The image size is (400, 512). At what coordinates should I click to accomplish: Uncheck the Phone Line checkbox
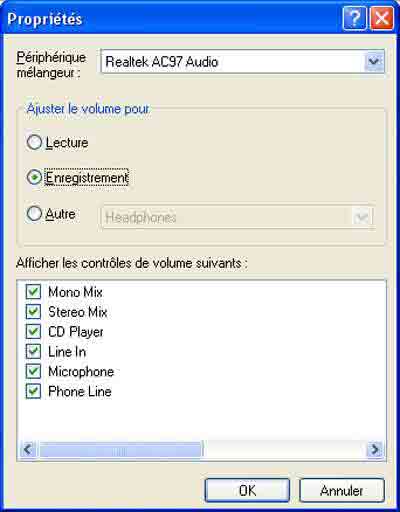[33, 391]
